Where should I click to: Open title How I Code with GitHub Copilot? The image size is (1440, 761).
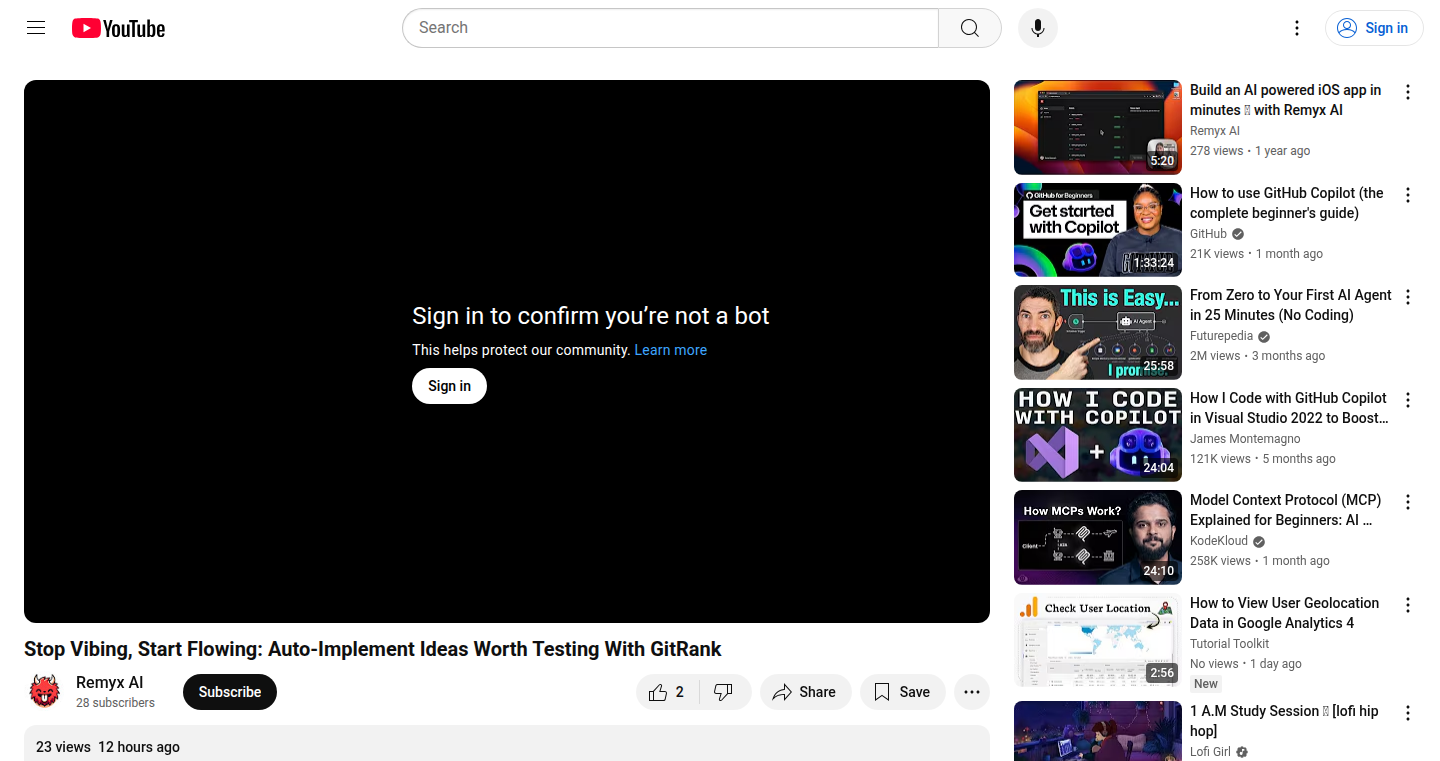tap(1289, 408)
